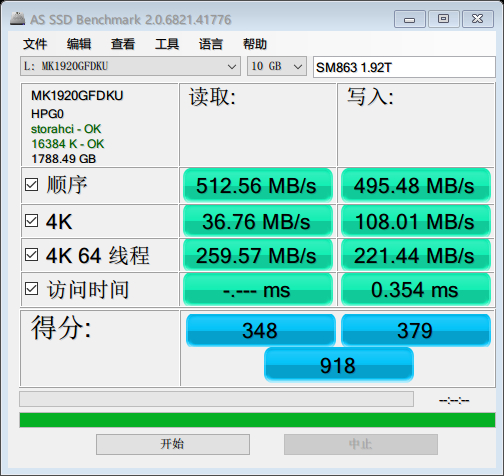
Task: Maximize the benchmark window
Action: pyautogui.click(x=443, y=19)
